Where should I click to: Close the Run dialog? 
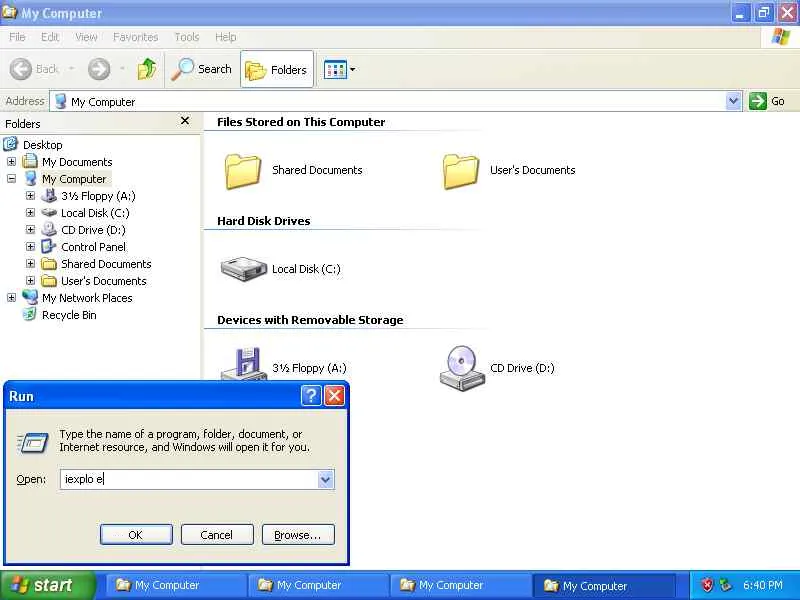pyautogui.click(x=335, y=395)
